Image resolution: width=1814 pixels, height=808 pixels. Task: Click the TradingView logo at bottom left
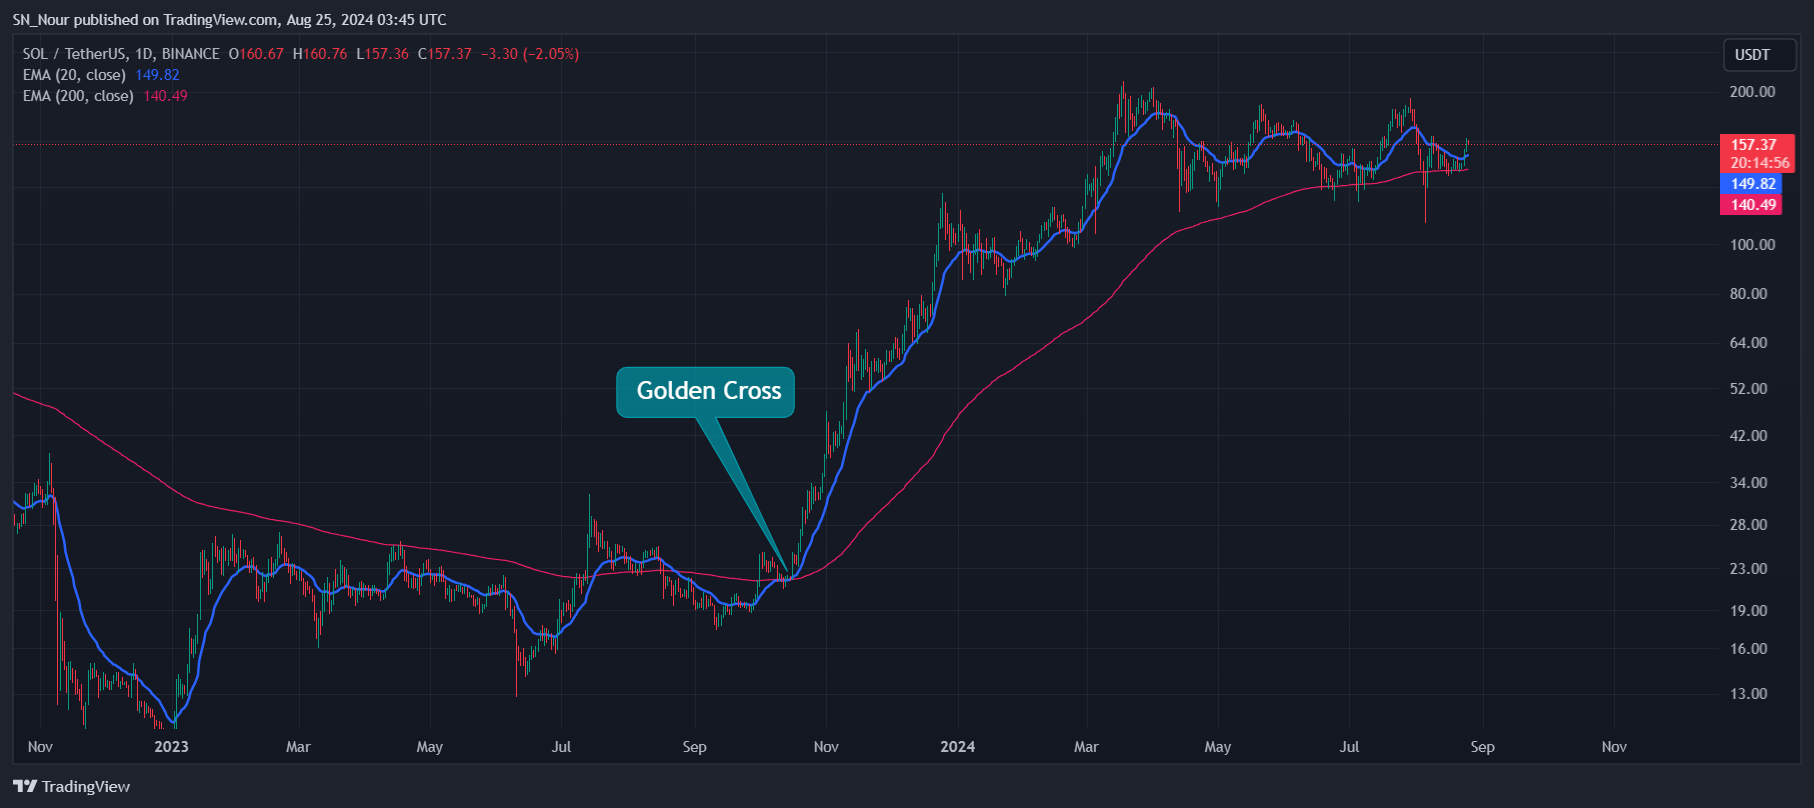tap(72, 787)
